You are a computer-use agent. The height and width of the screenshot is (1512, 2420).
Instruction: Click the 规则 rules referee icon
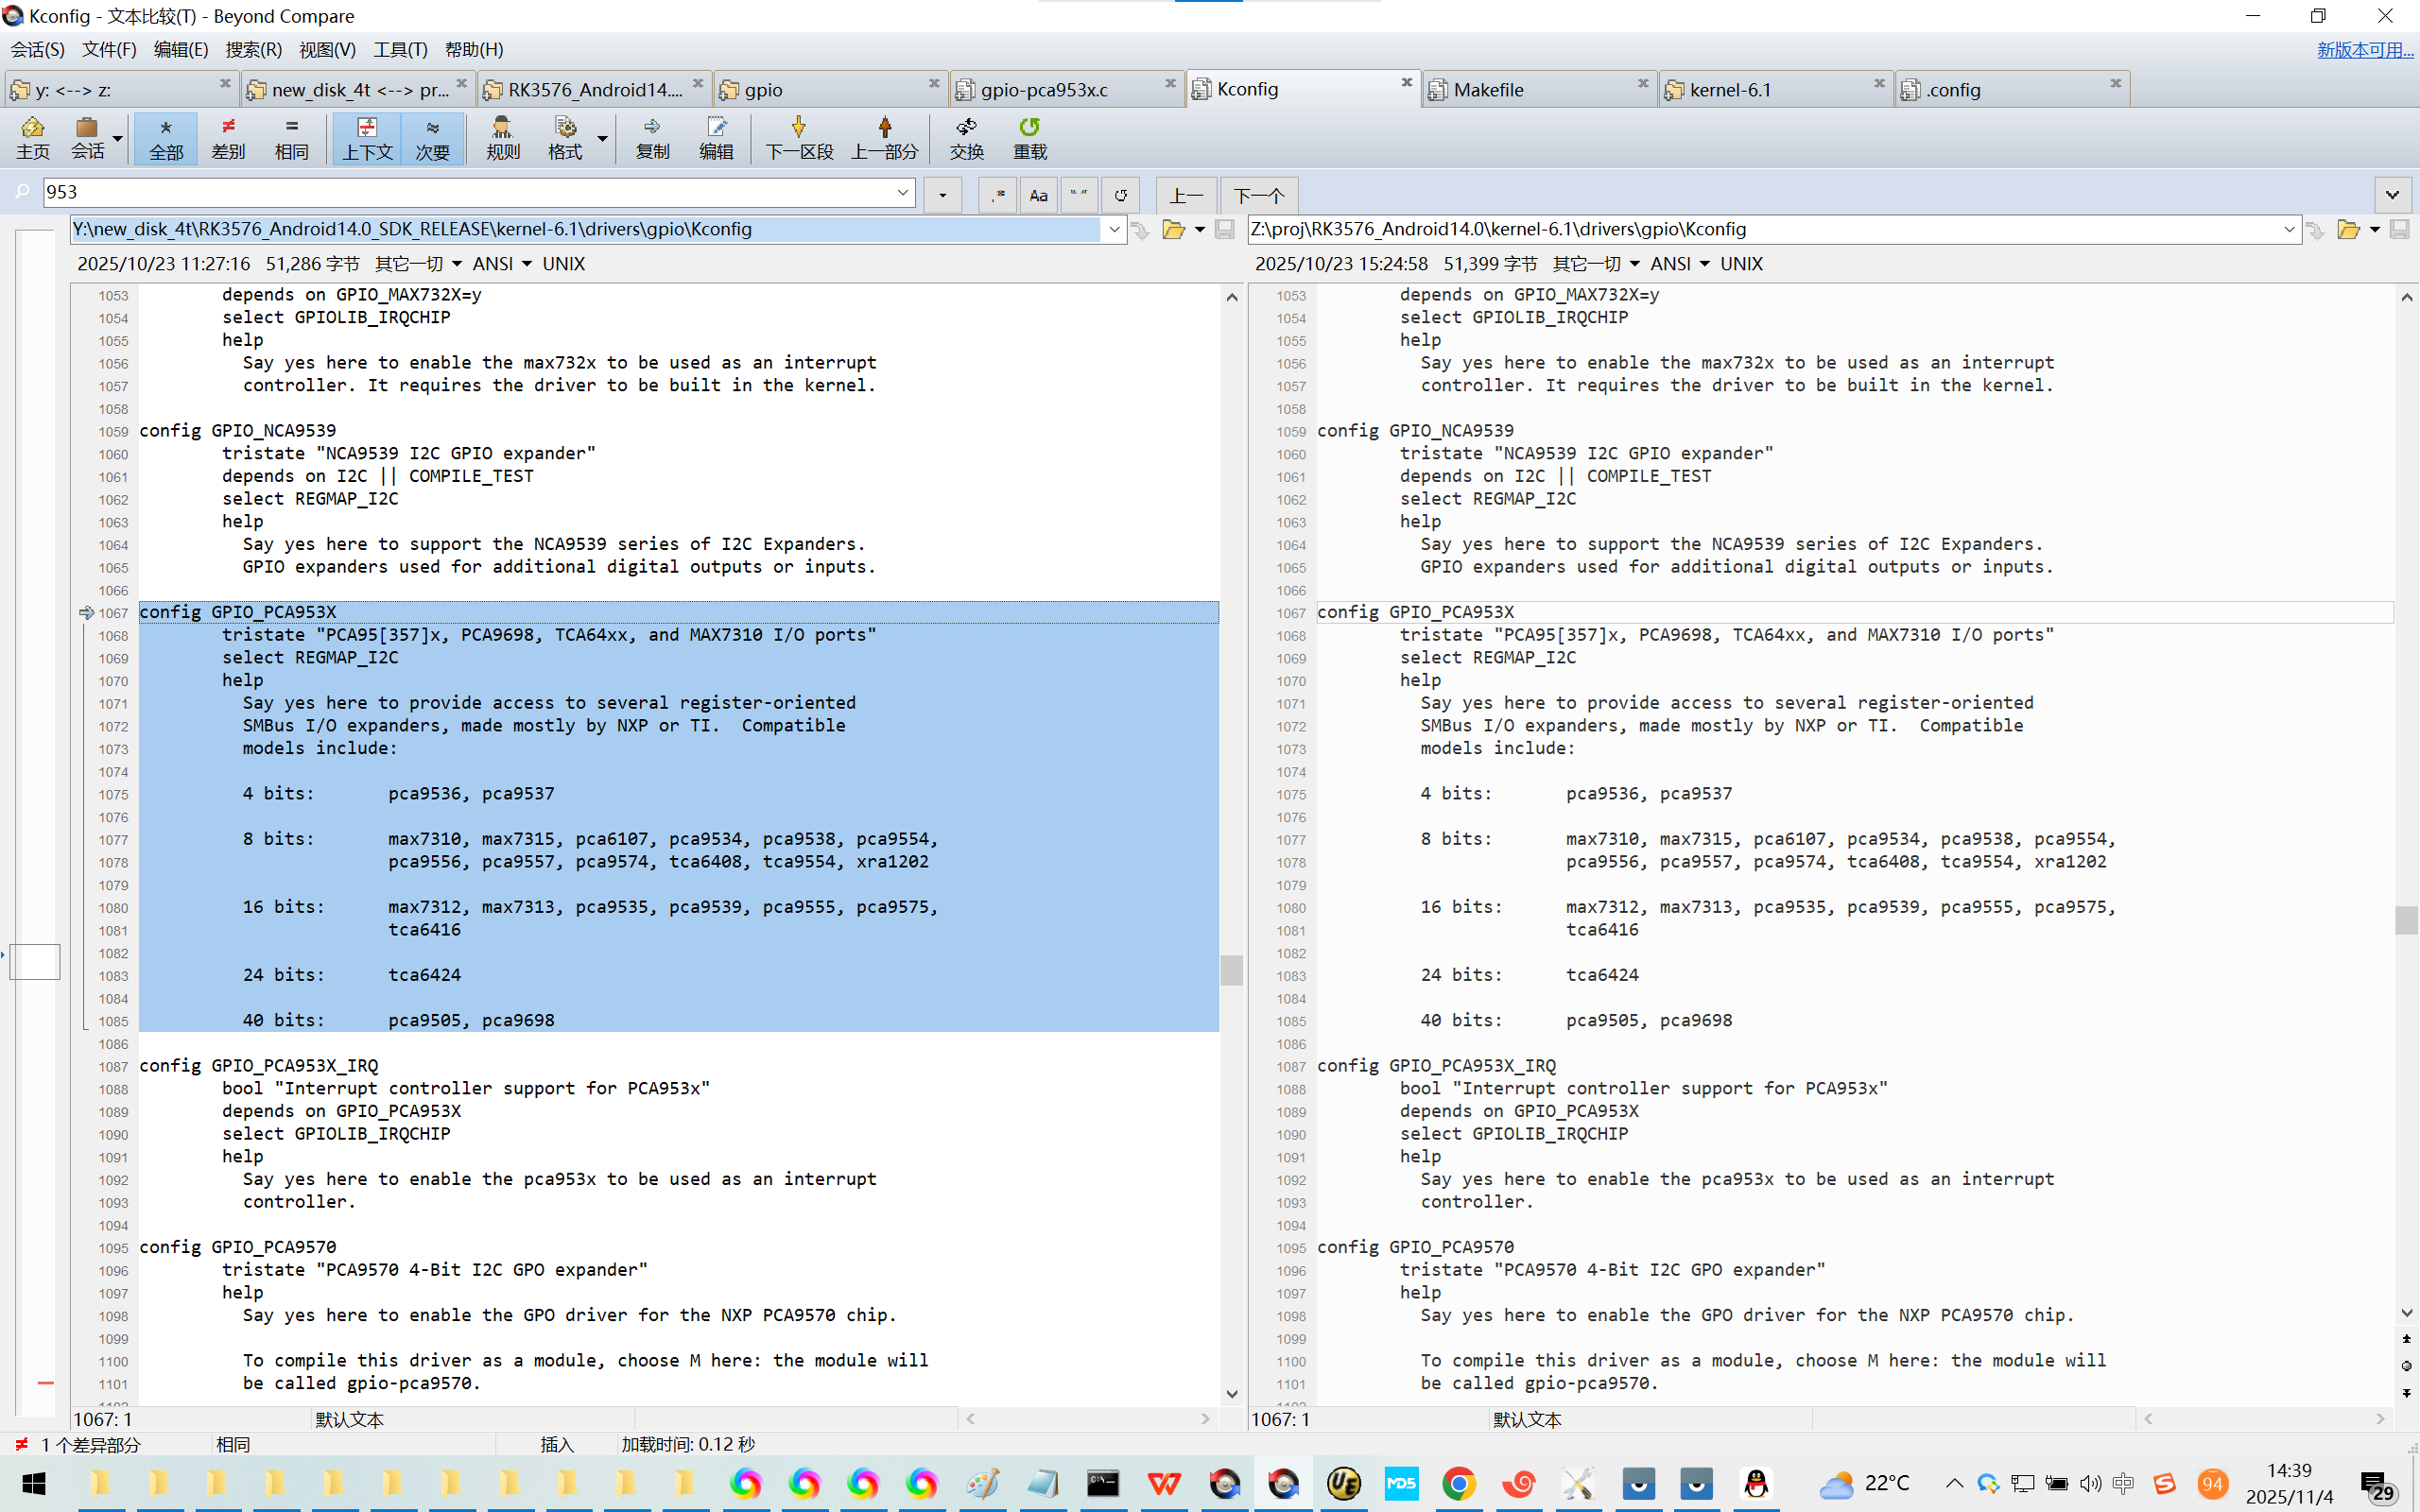pos(502,137)
